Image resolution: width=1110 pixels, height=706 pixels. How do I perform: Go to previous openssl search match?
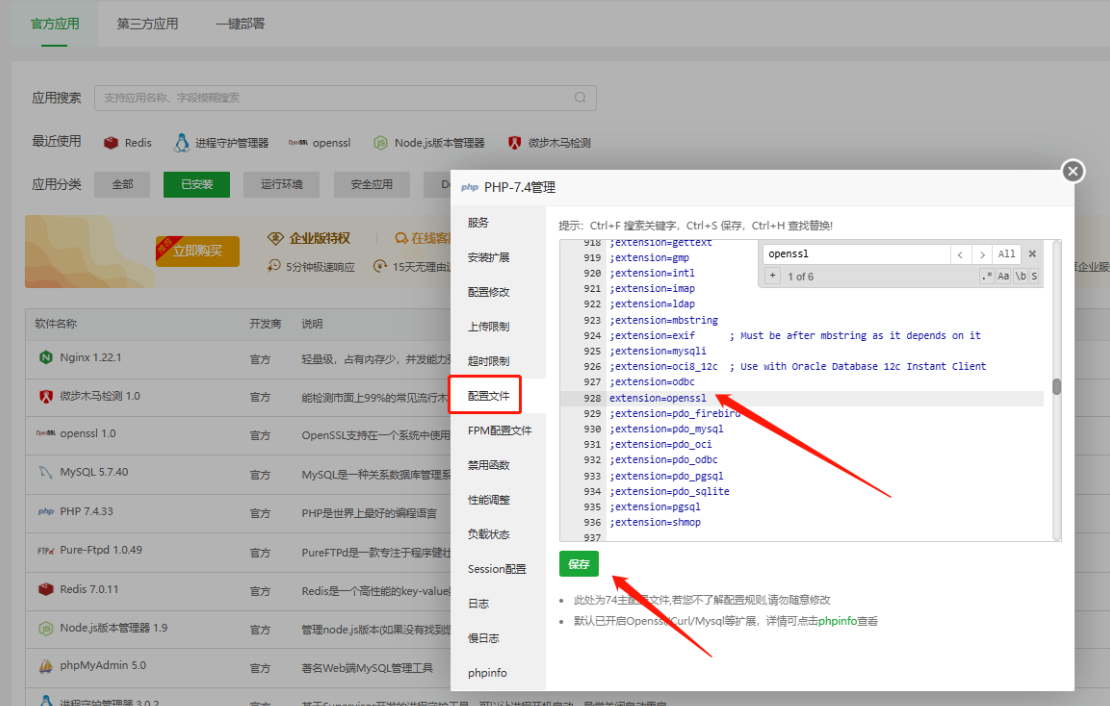(960, 254)
